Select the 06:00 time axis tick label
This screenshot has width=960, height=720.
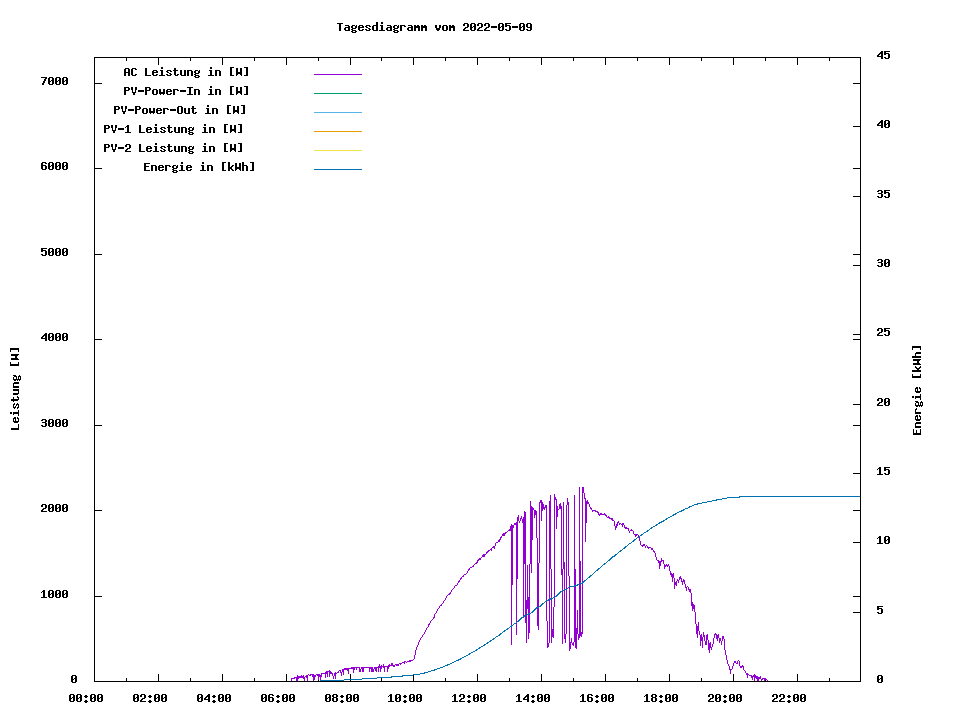tap(277, 698)
